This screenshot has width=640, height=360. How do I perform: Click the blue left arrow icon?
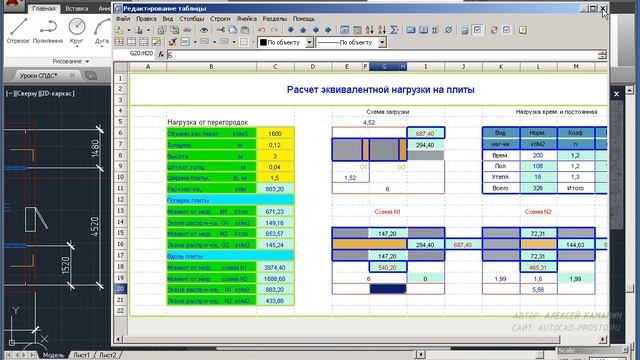[316, 30]
